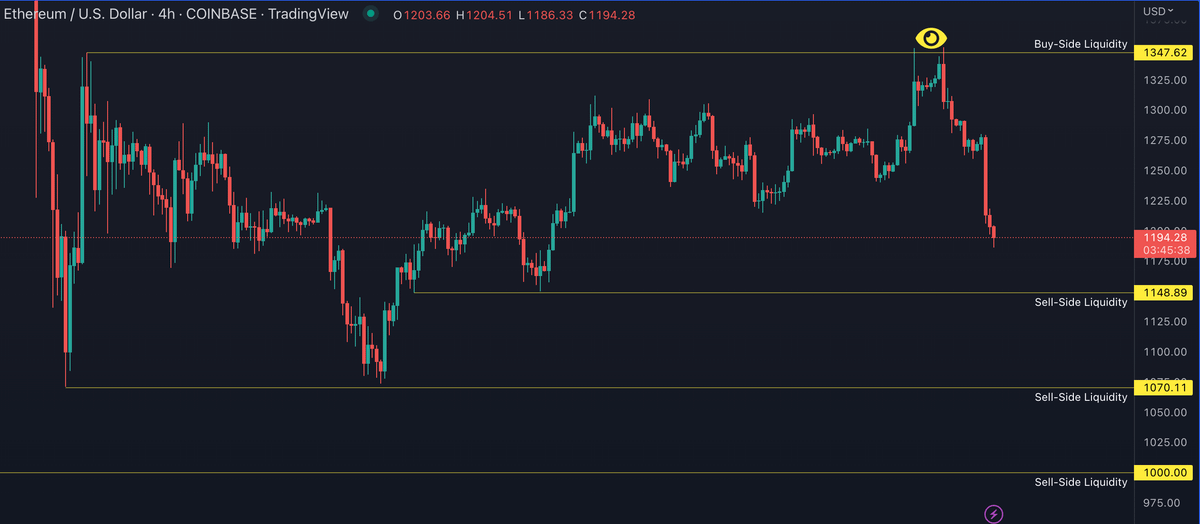Select the Sell-Side Liquidity label below 1070.11
1200x524 pixels.
pyautogui.click(x=1080, y=397)
